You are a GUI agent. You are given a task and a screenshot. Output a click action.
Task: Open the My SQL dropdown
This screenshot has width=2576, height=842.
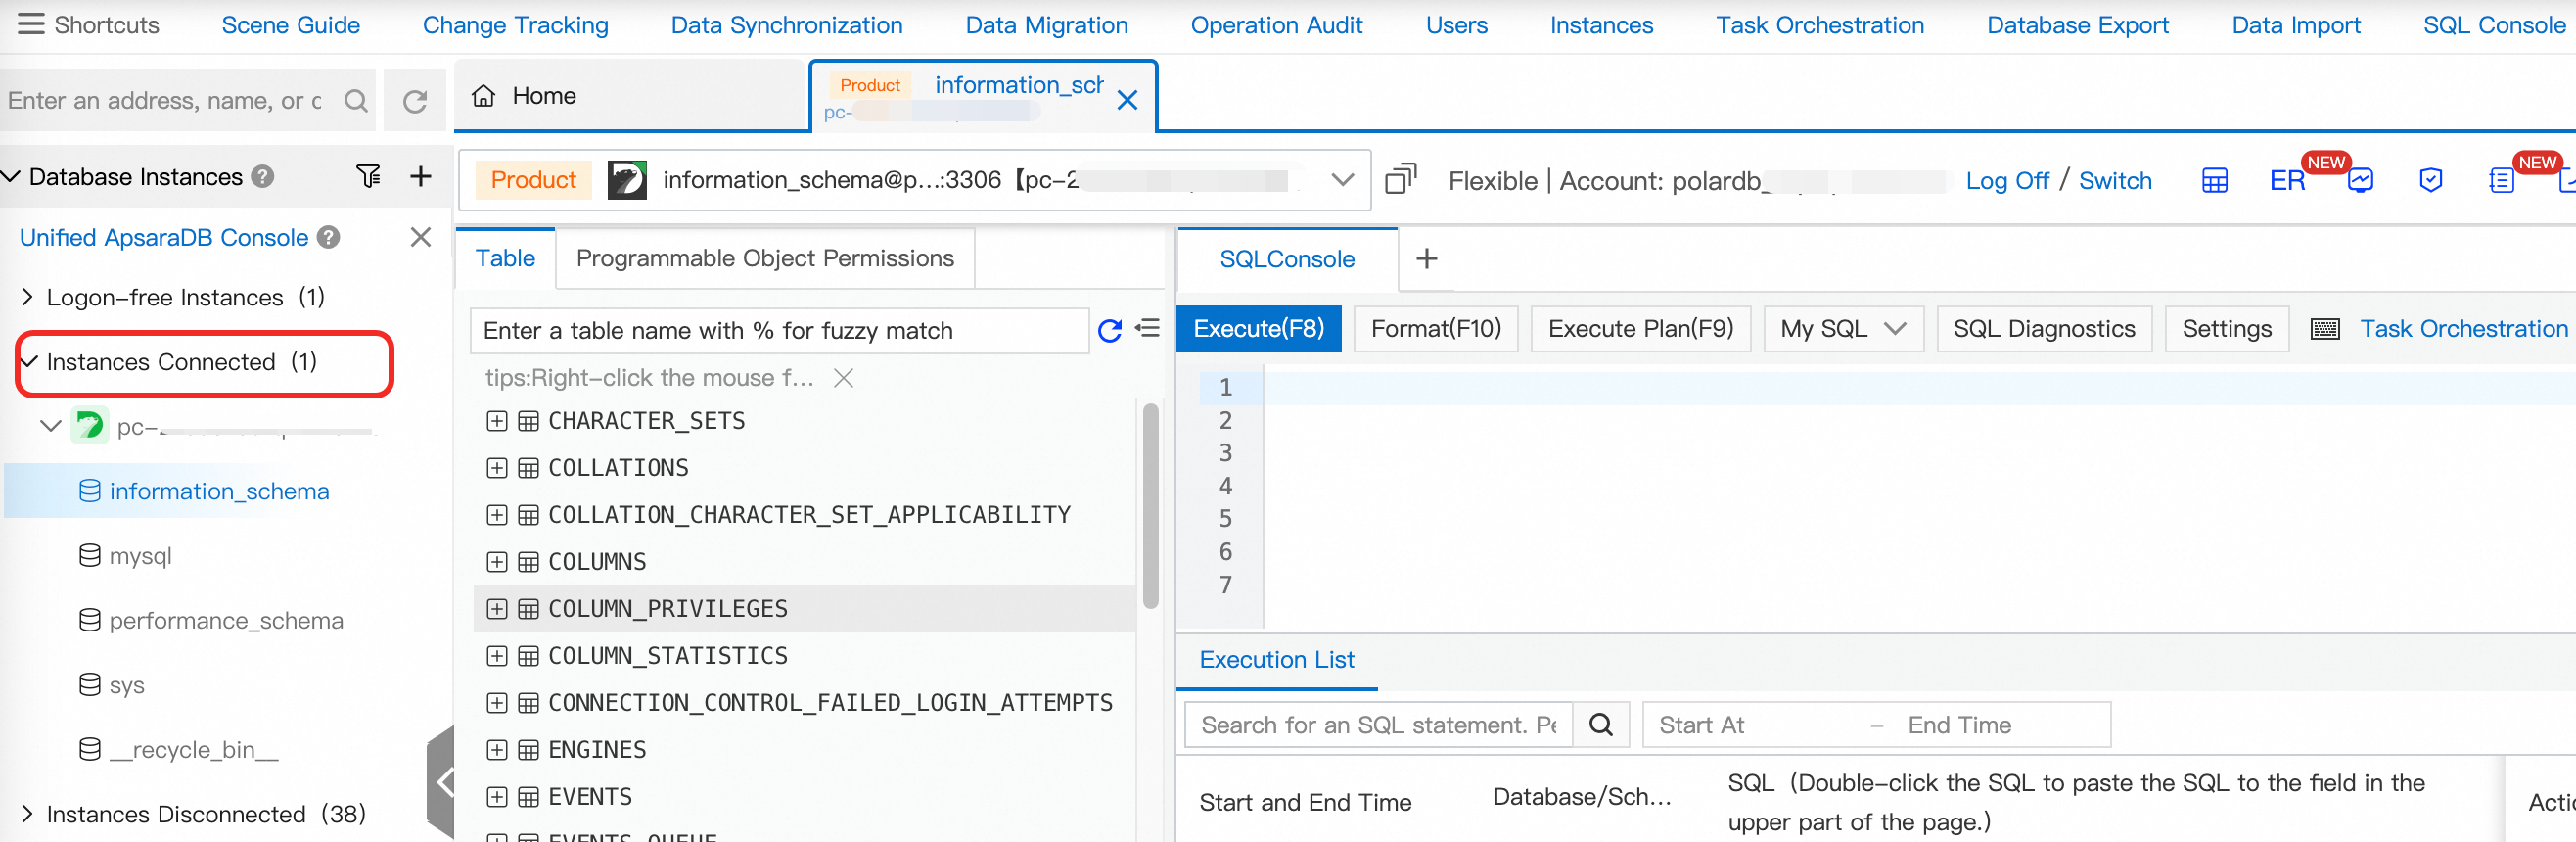coord(1842,329)
